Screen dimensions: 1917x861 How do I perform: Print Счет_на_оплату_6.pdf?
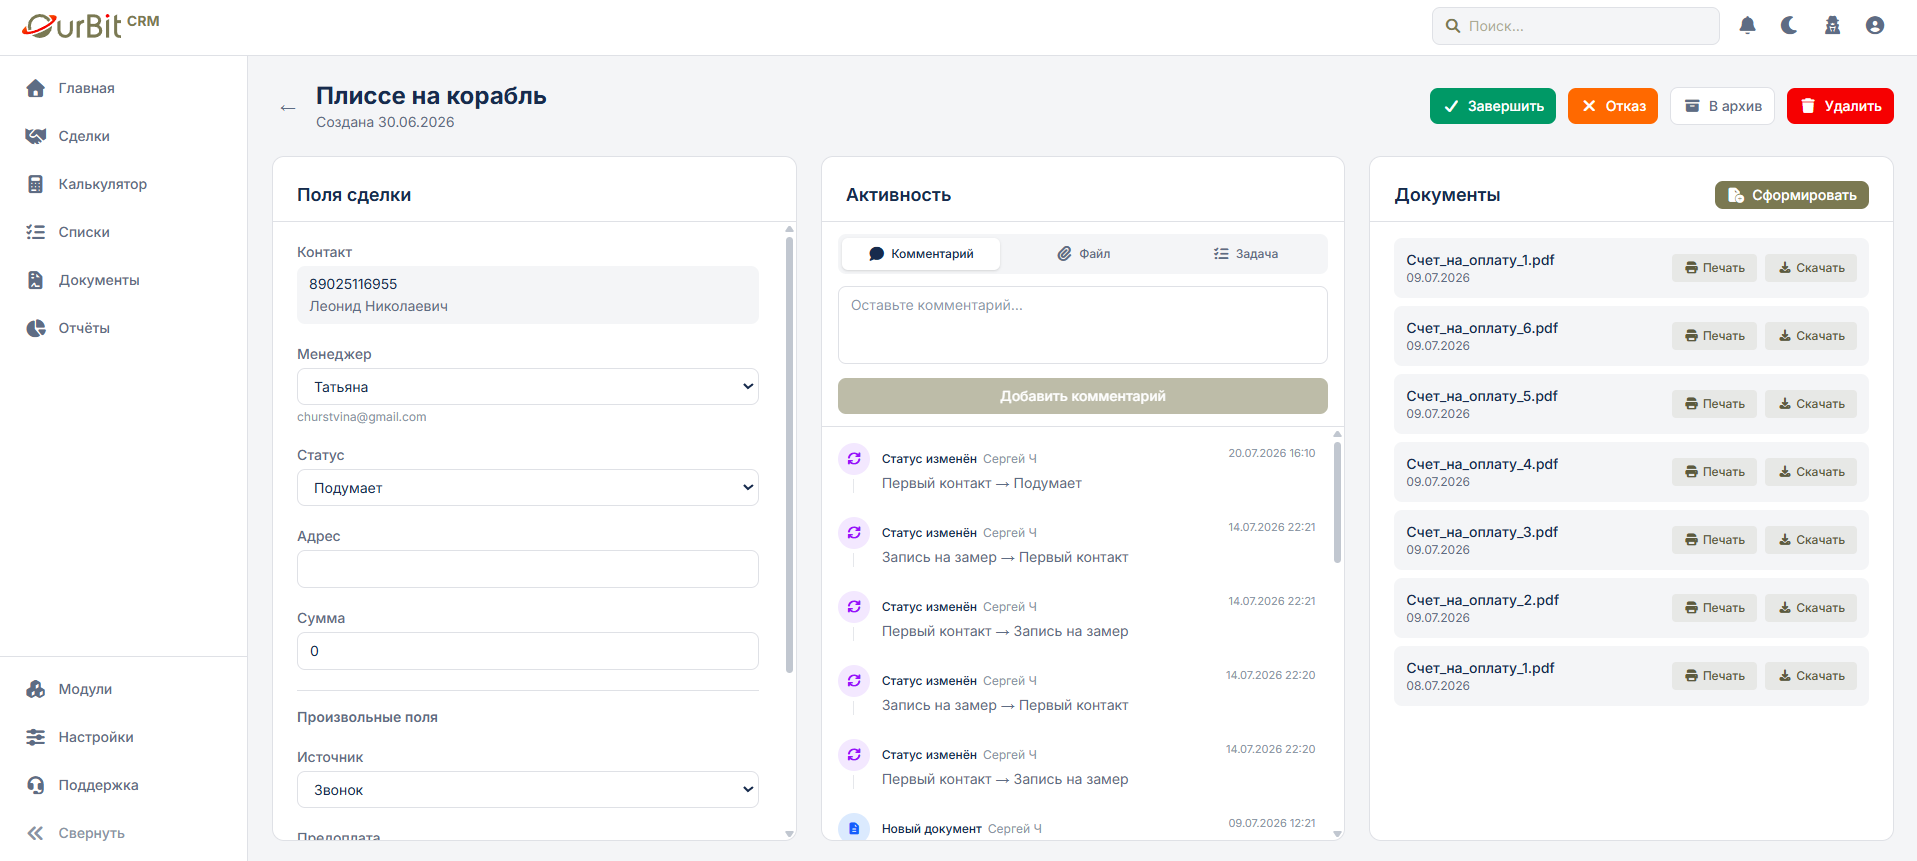[1714, 336]
